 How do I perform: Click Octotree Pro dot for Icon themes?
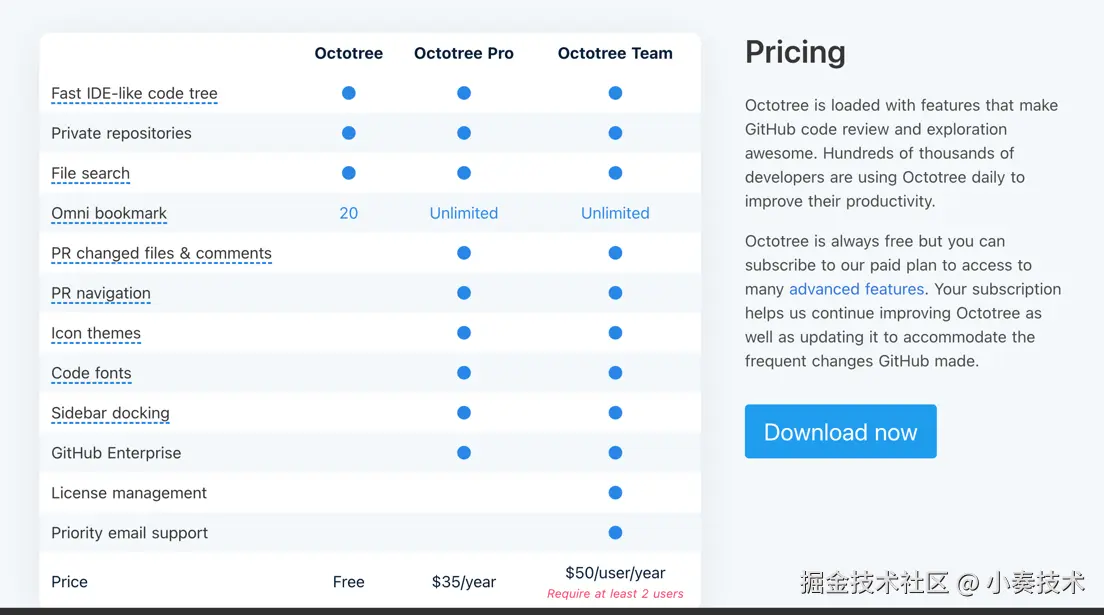pyautogui.click(x=464, y=333)
